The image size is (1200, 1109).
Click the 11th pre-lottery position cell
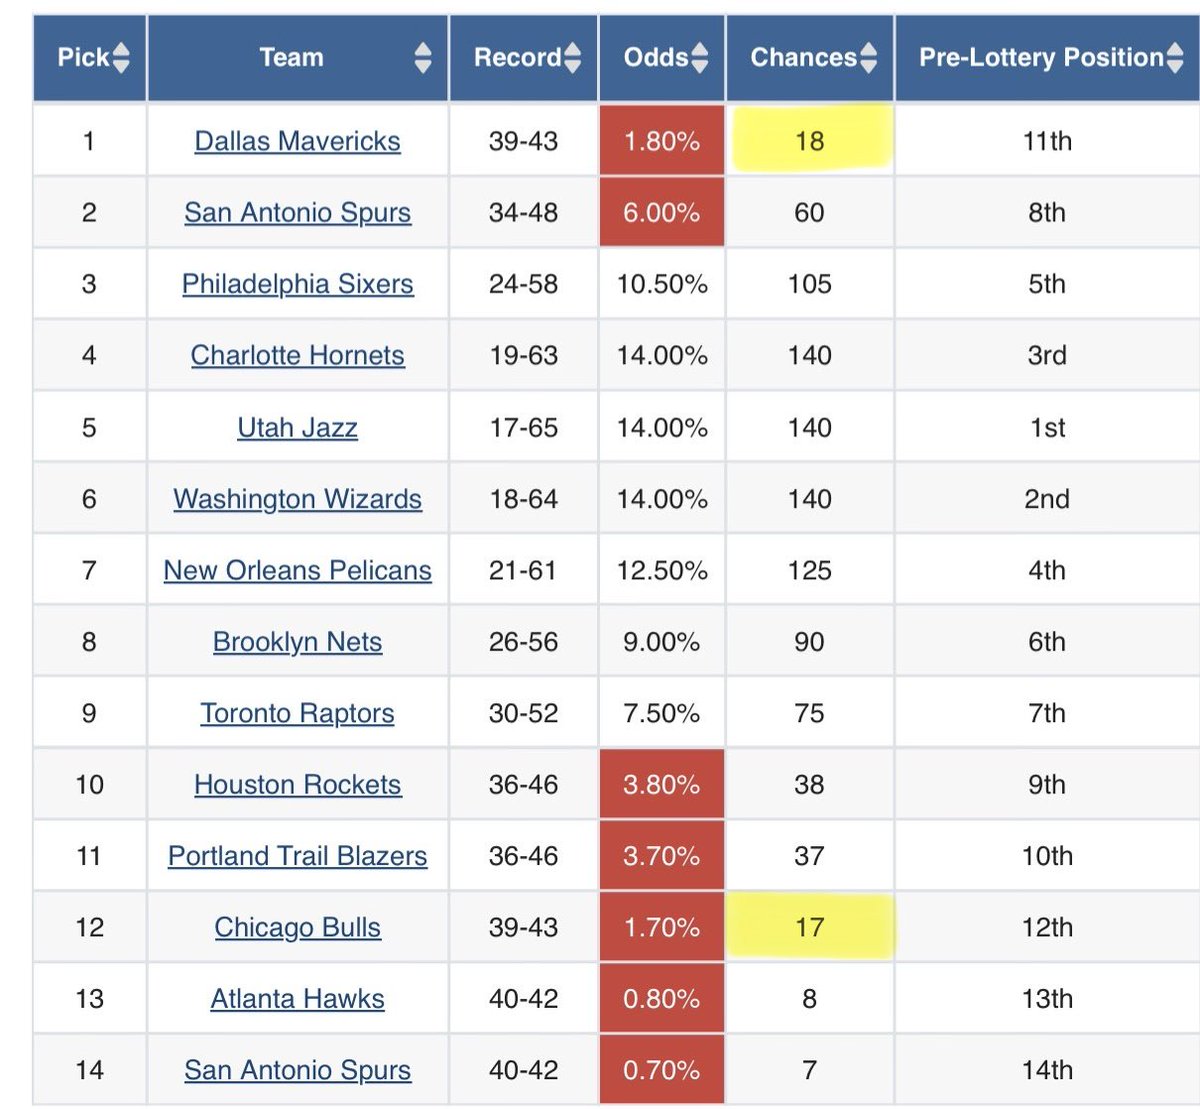pos(1047,141)
